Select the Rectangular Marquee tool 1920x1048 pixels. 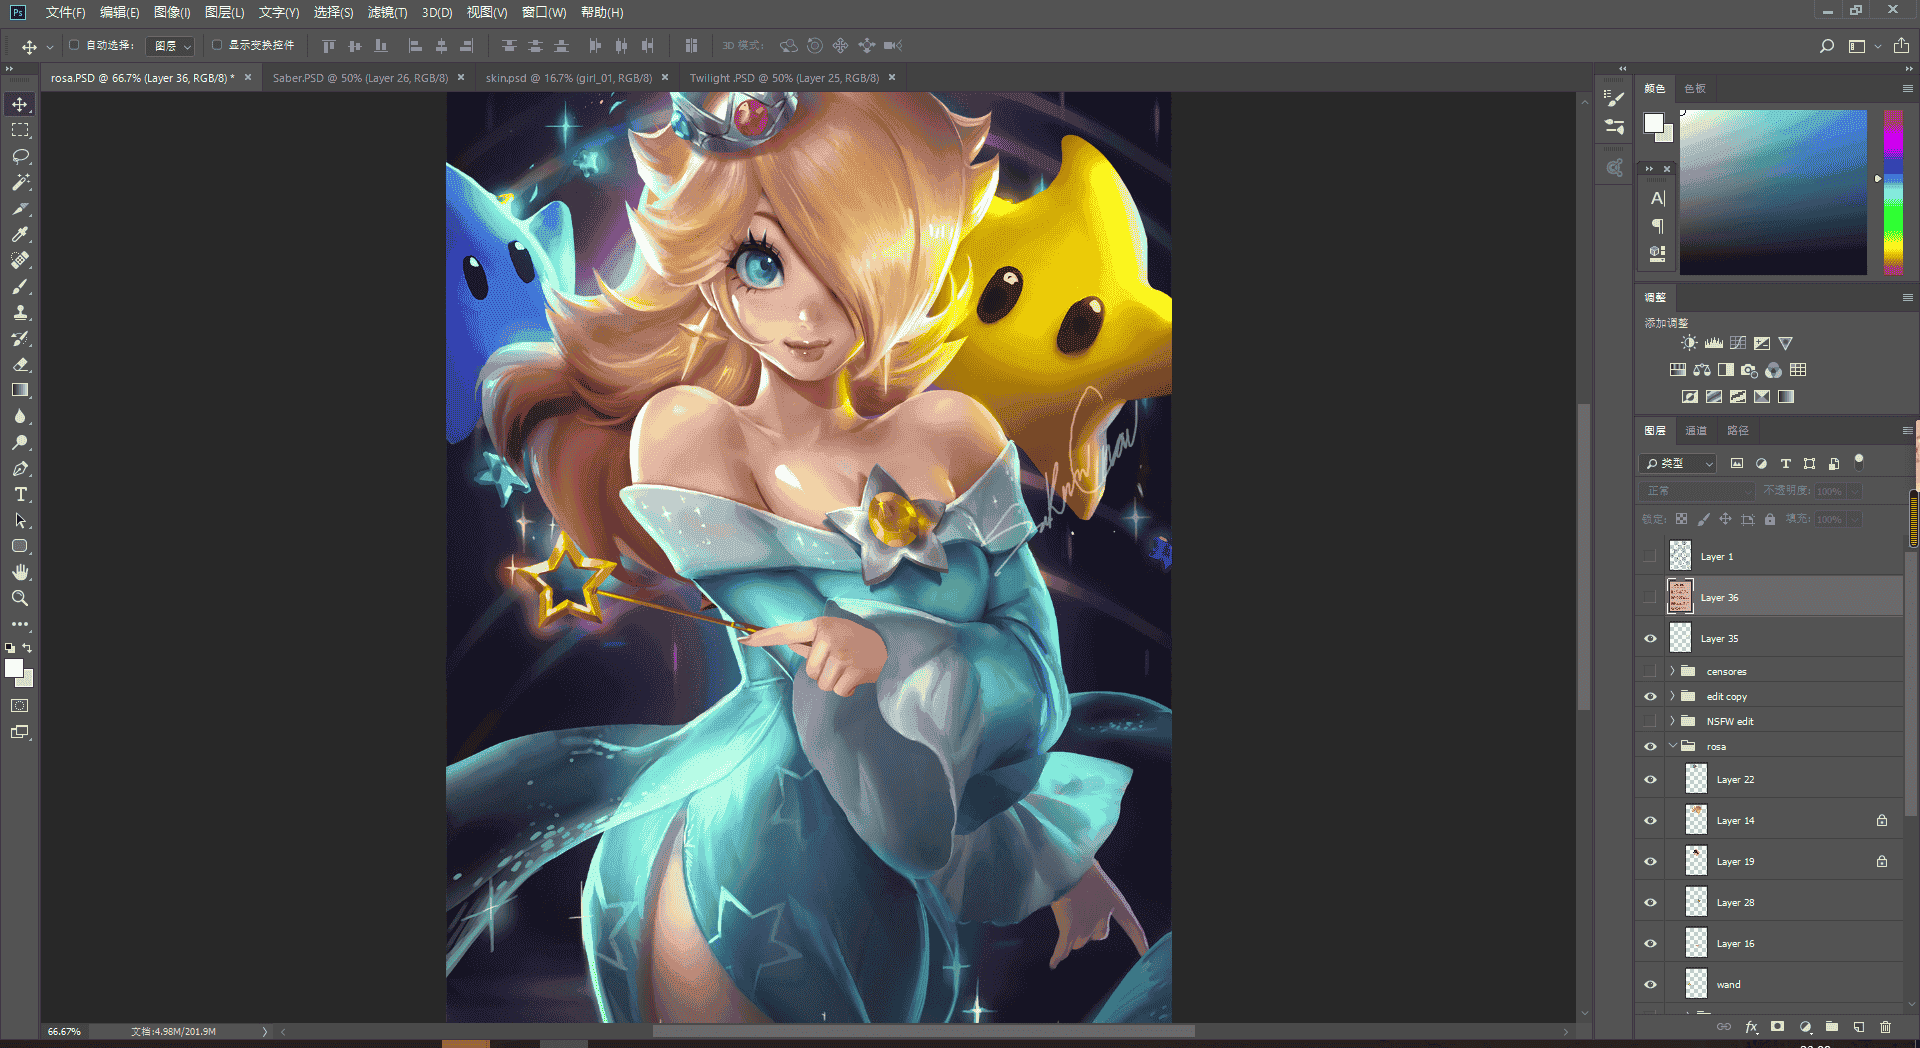20,131
